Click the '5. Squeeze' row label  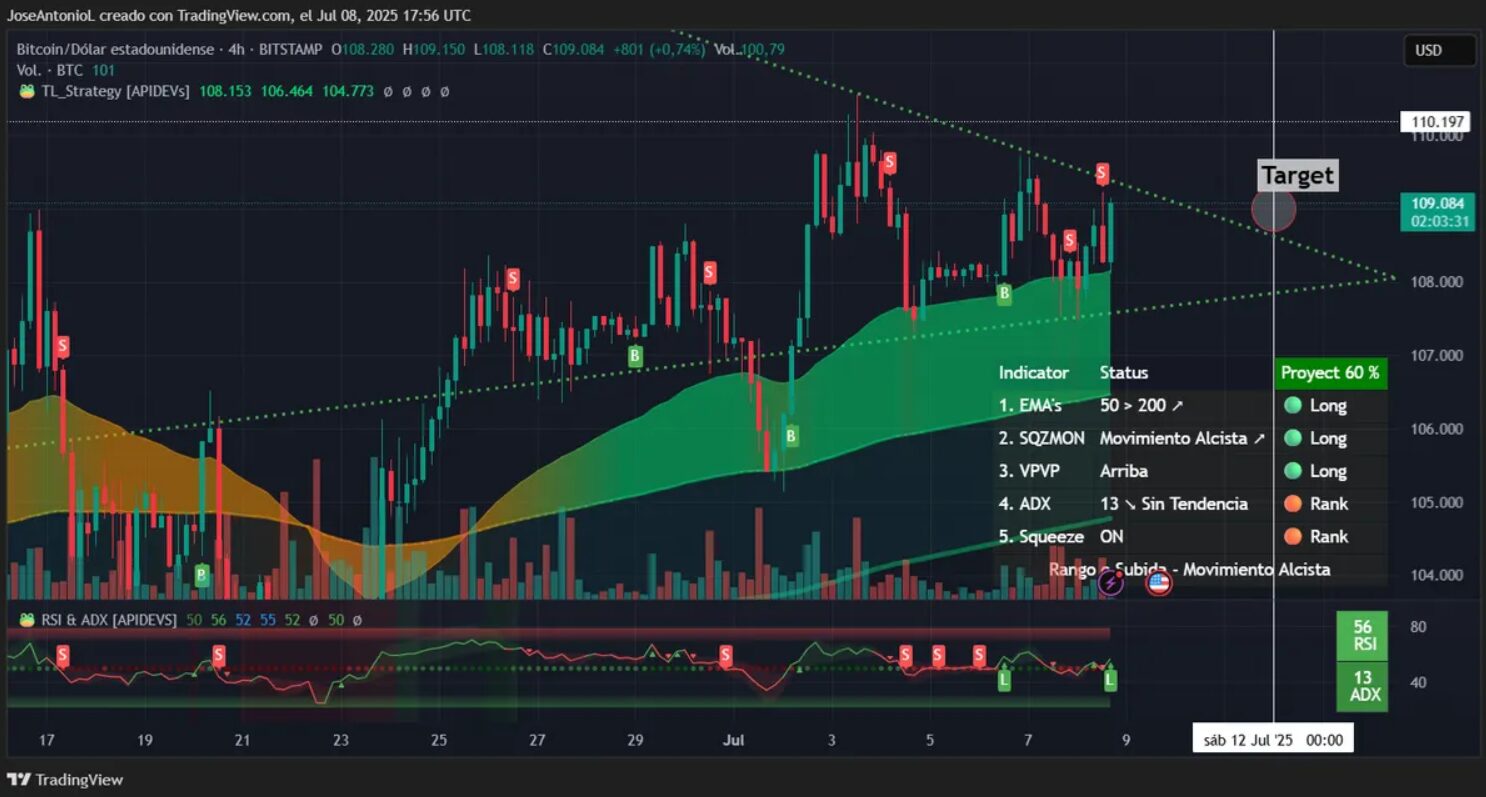tap(1041, 537)
